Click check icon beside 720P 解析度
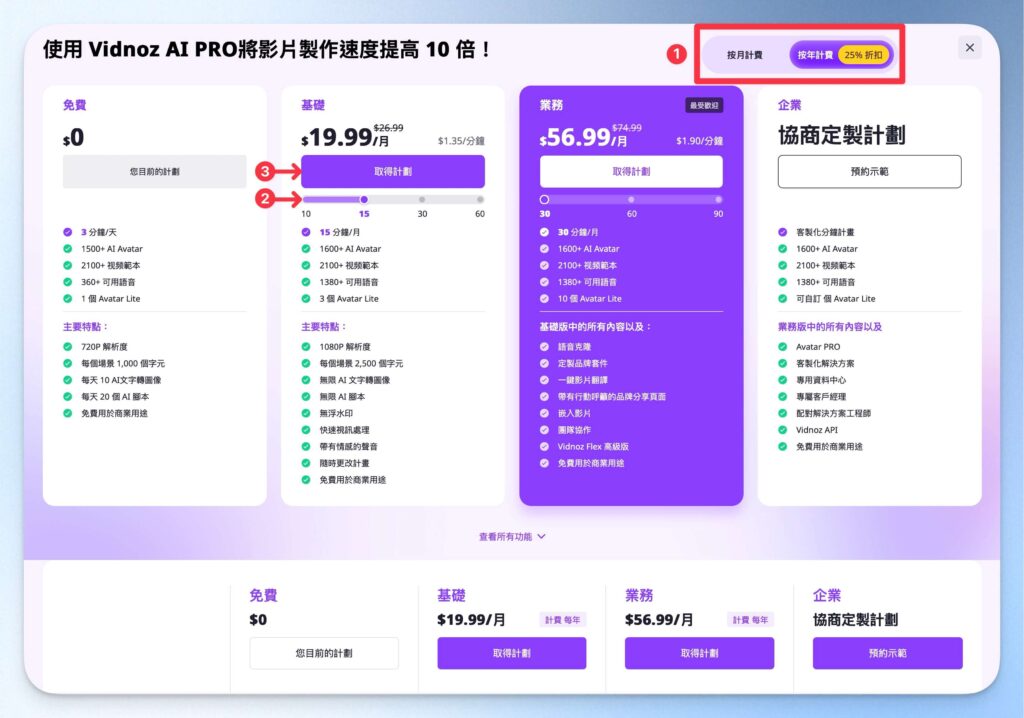Screen dimensions: 1024x718 coord(67,346)
